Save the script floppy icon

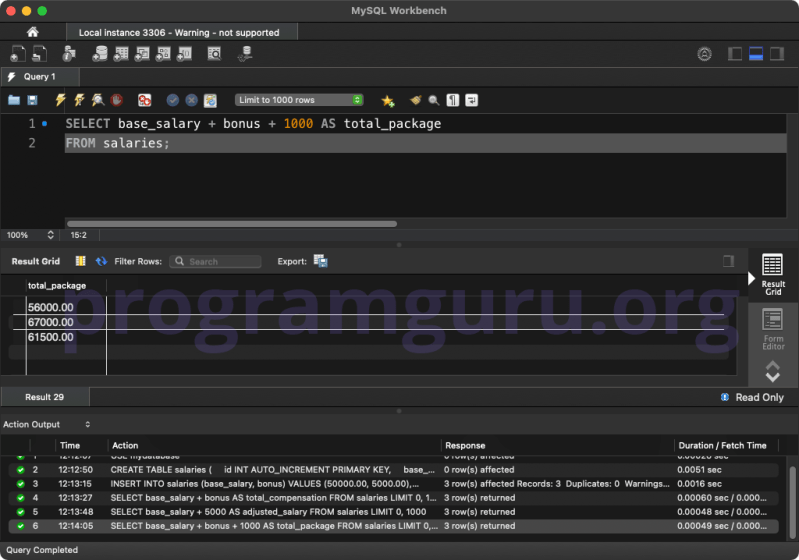[x=32, y=100]
